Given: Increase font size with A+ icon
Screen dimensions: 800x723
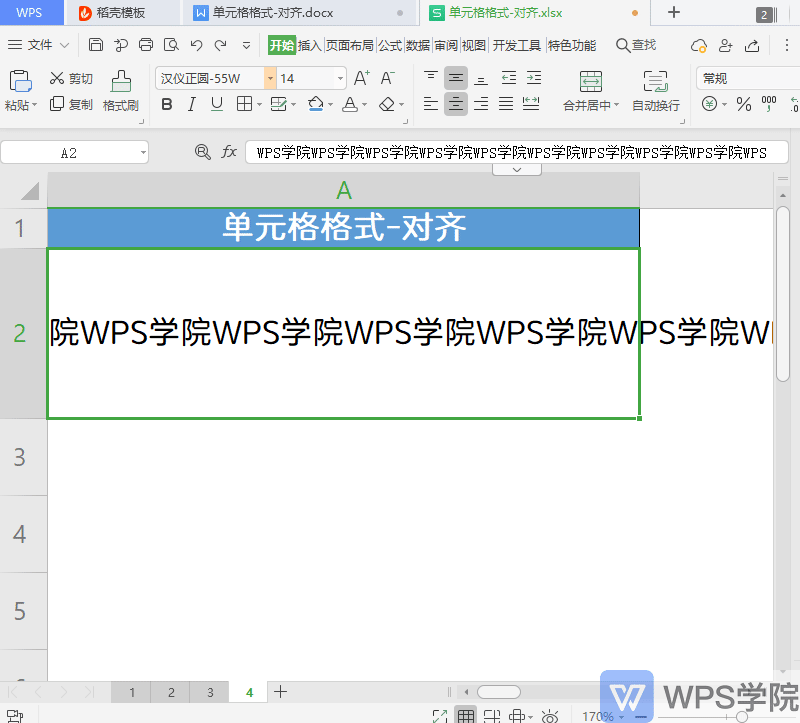Looking at the screenshot, I should [x=362, y=78].
